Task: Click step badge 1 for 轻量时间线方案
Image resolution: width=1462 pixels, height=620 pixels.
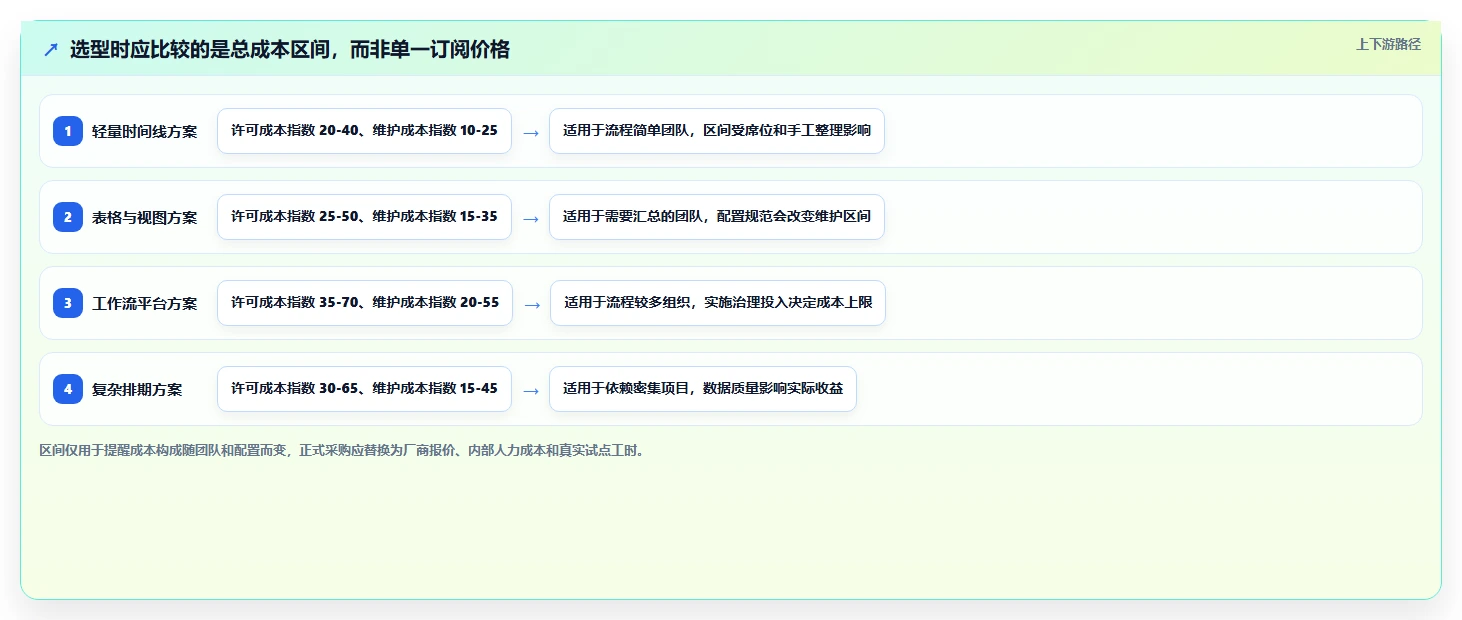Action: coord(68,131)
